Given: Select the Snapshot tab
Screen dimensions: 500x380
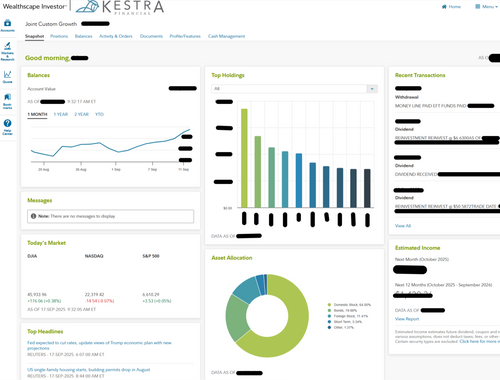Looking at the screenshot, I should [34, 36].
